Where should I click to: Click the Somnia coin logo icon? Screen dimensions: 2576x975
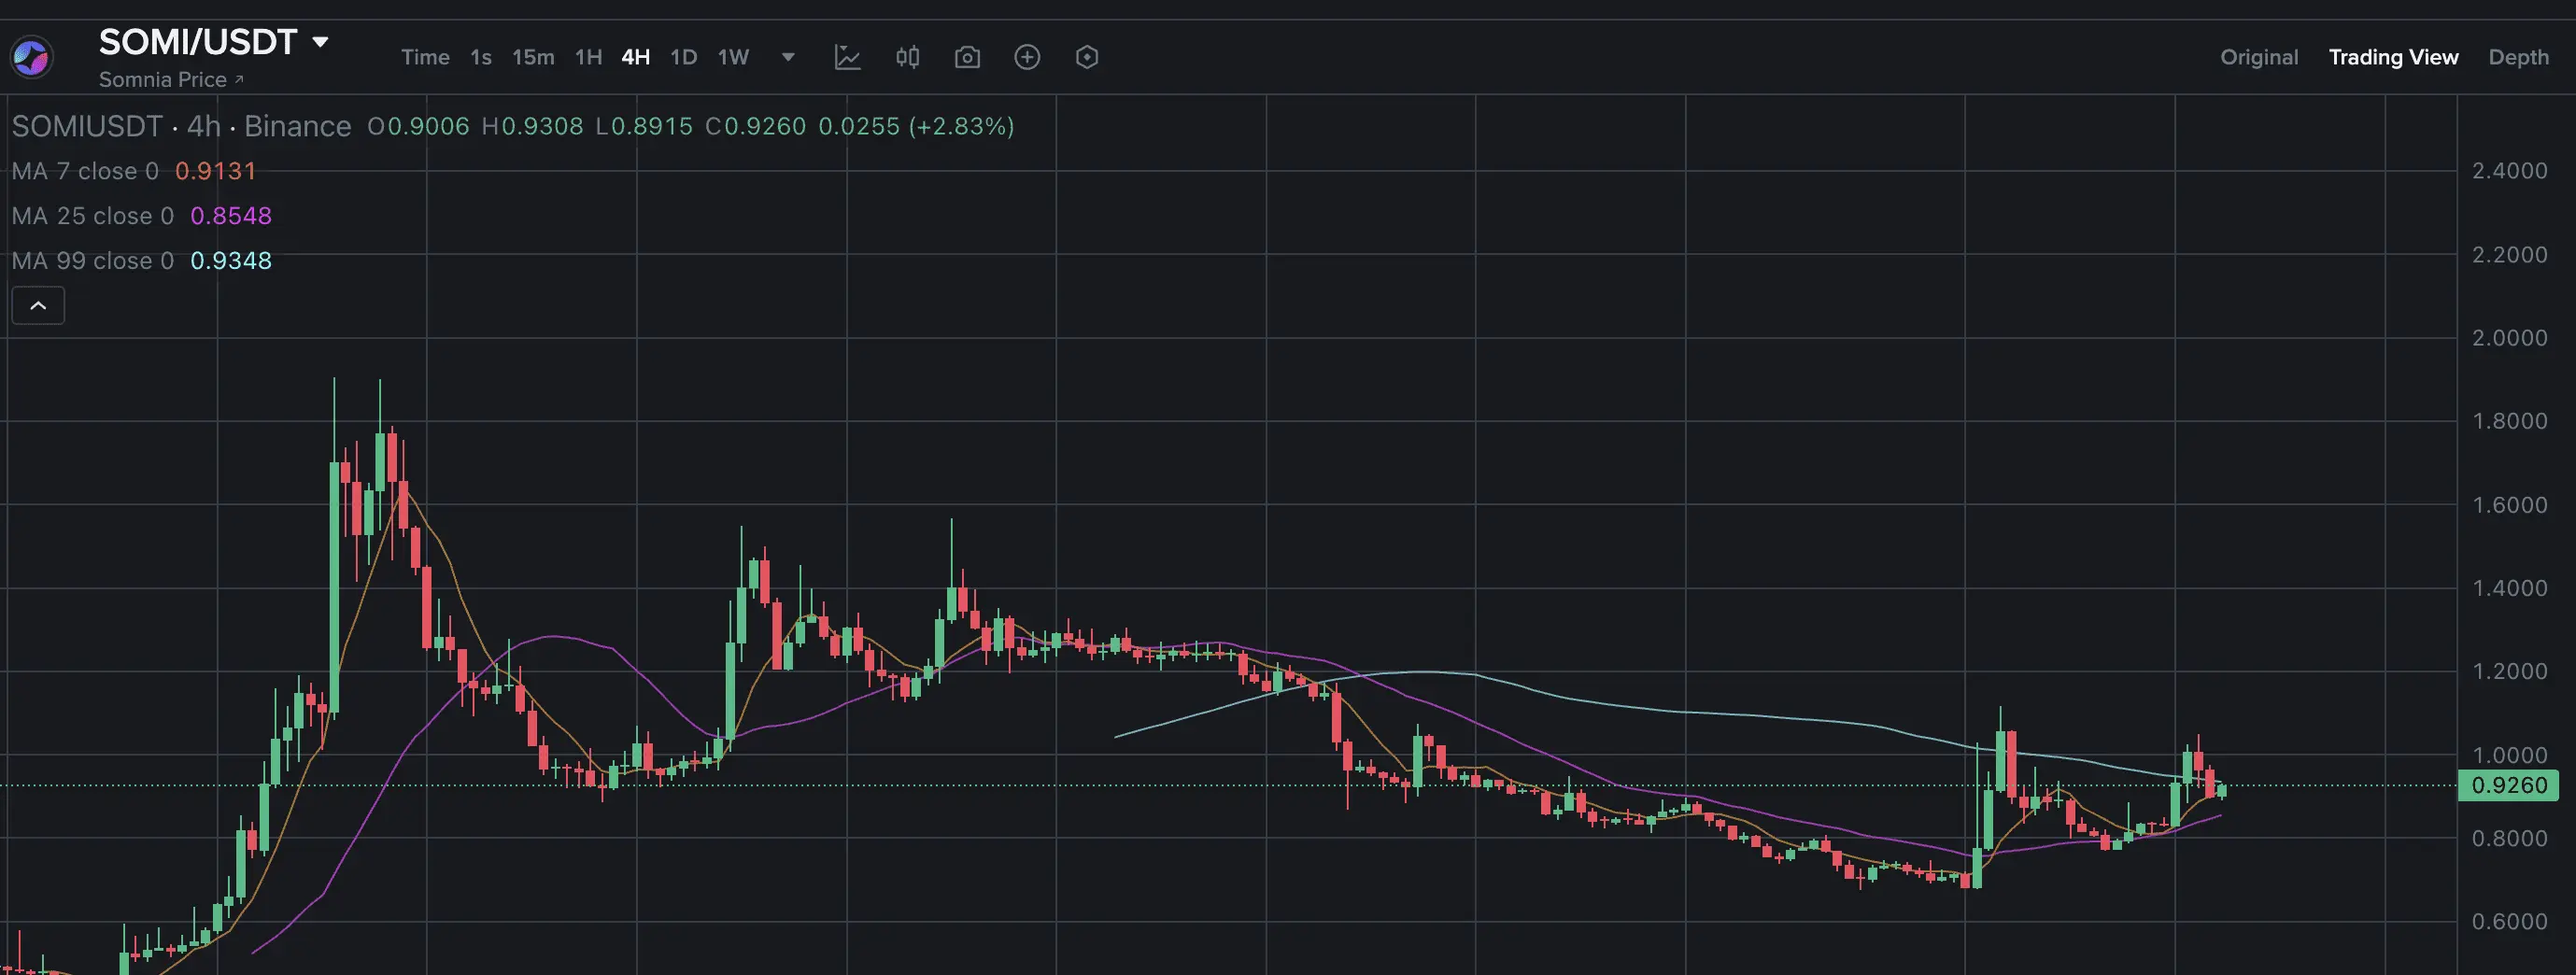(x=31, y=57)
